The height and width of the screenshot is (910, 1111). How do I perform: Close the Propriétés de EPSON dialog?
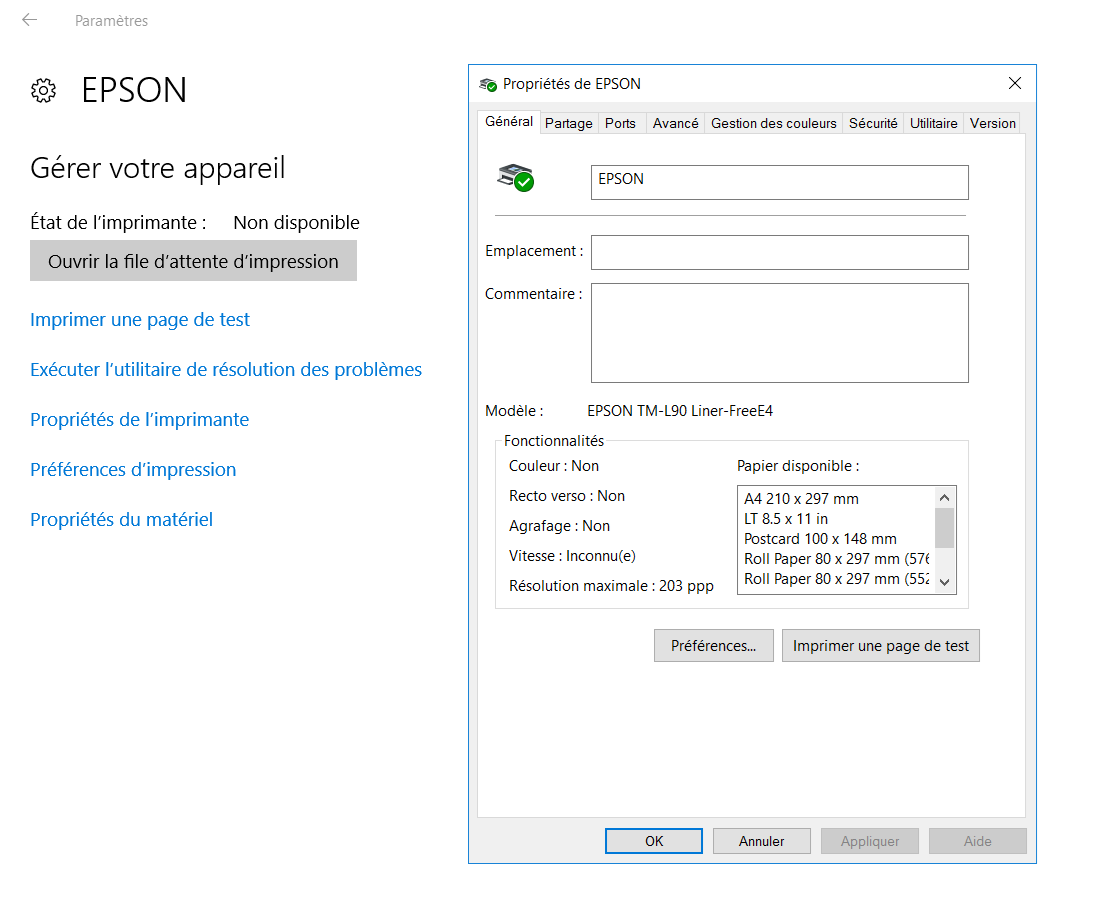[x=1014, y=84]
